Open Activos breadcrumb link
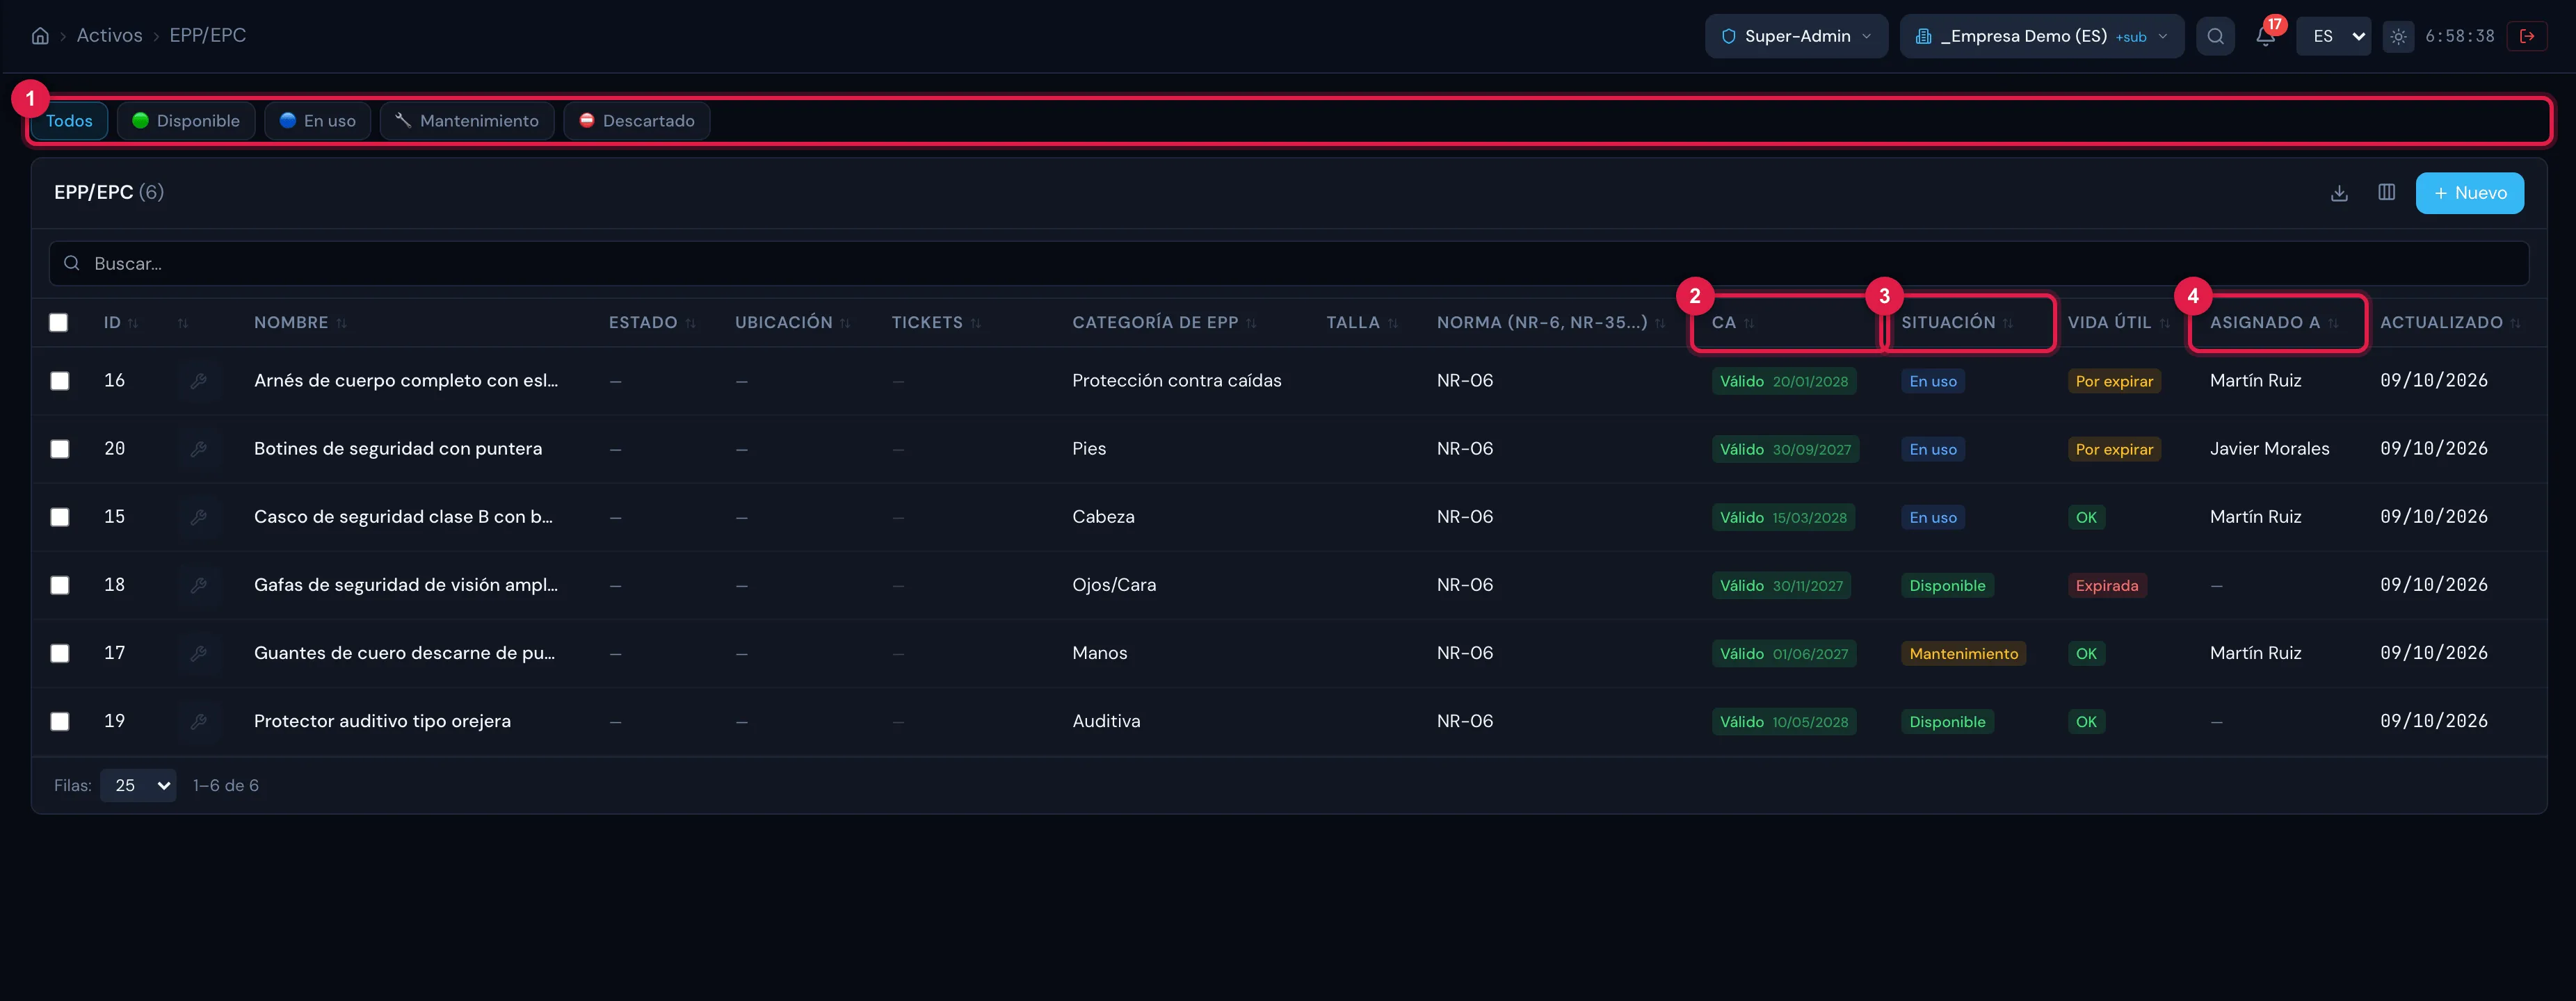2576x1001 pixels. pos(110,36)
